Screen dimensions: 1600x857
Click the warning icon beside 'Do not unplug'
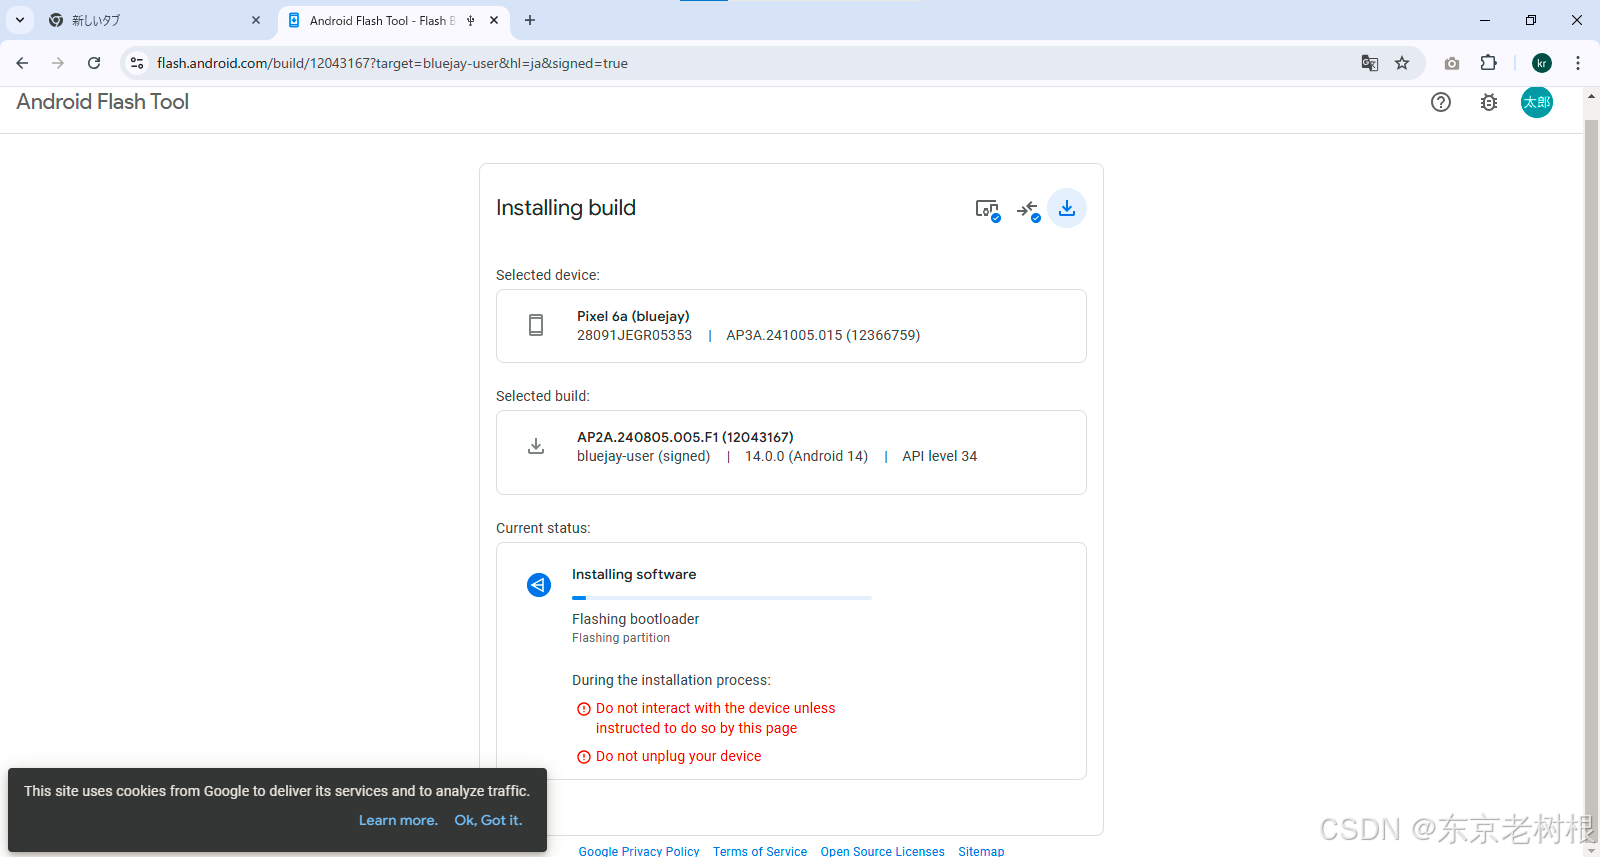(x=584, y=757)
